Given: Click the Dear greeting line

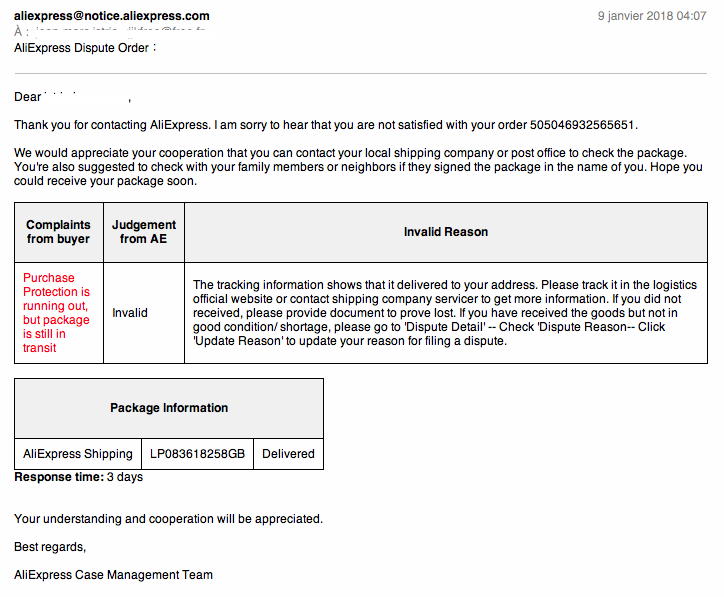Looking at the screenshot, I should coord(72,97).
